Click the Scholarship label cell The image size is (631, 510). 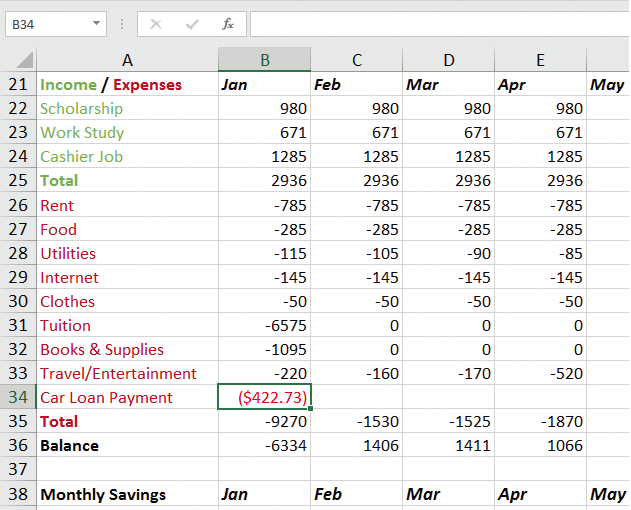(x=128, y=108)
